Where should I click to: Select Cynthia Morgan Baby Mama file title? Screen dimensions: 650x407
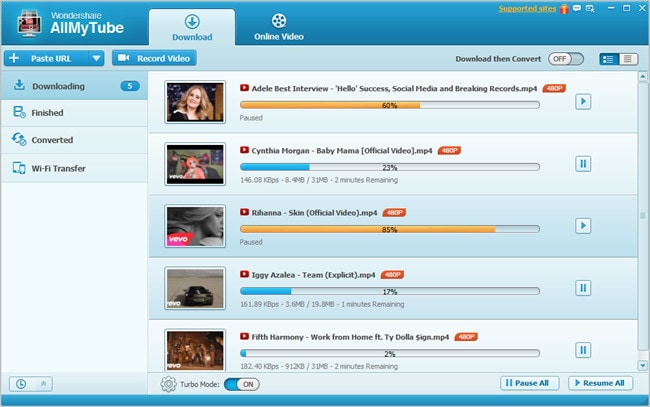click(342, 150)
